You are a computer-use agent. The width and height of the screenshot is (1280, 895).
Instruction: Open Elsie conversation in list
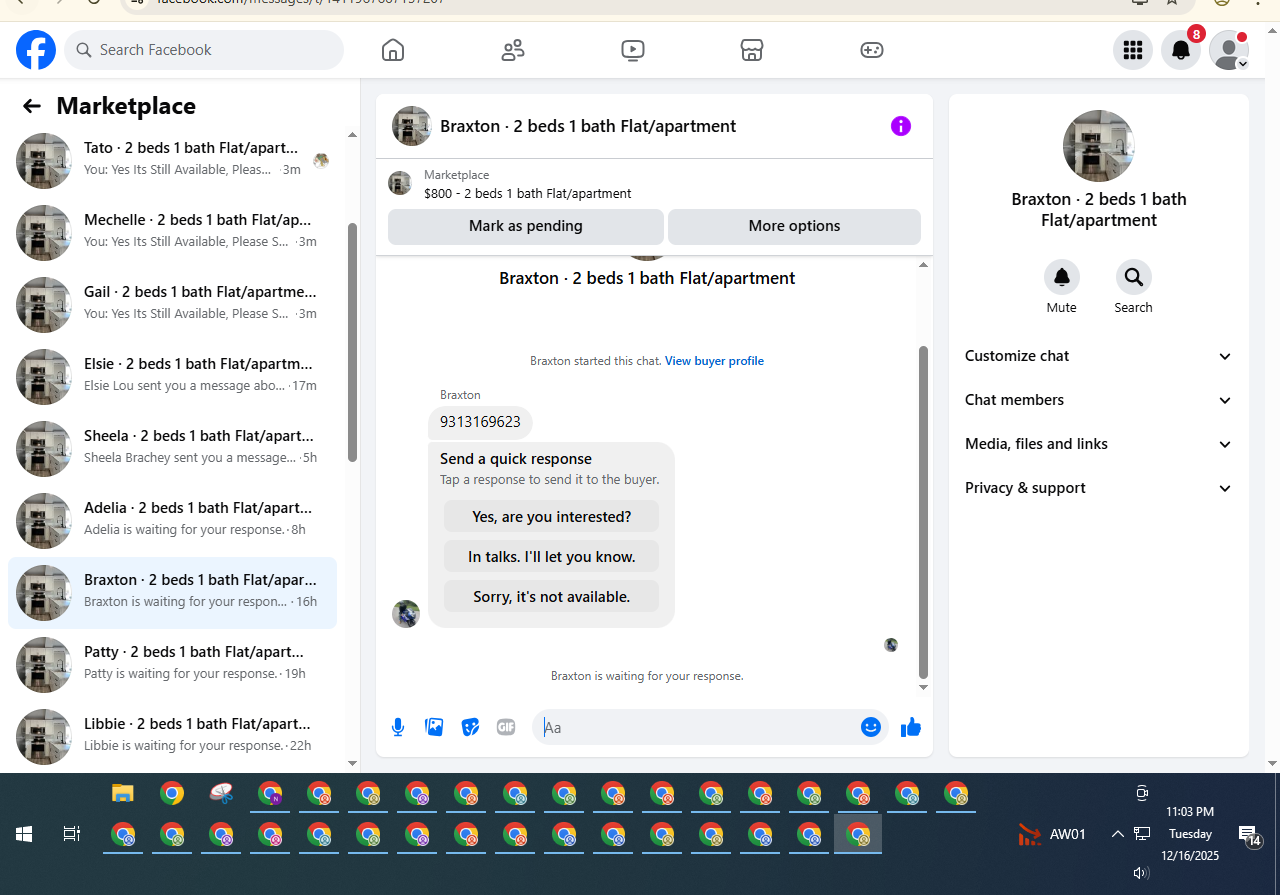click(173, 376)
